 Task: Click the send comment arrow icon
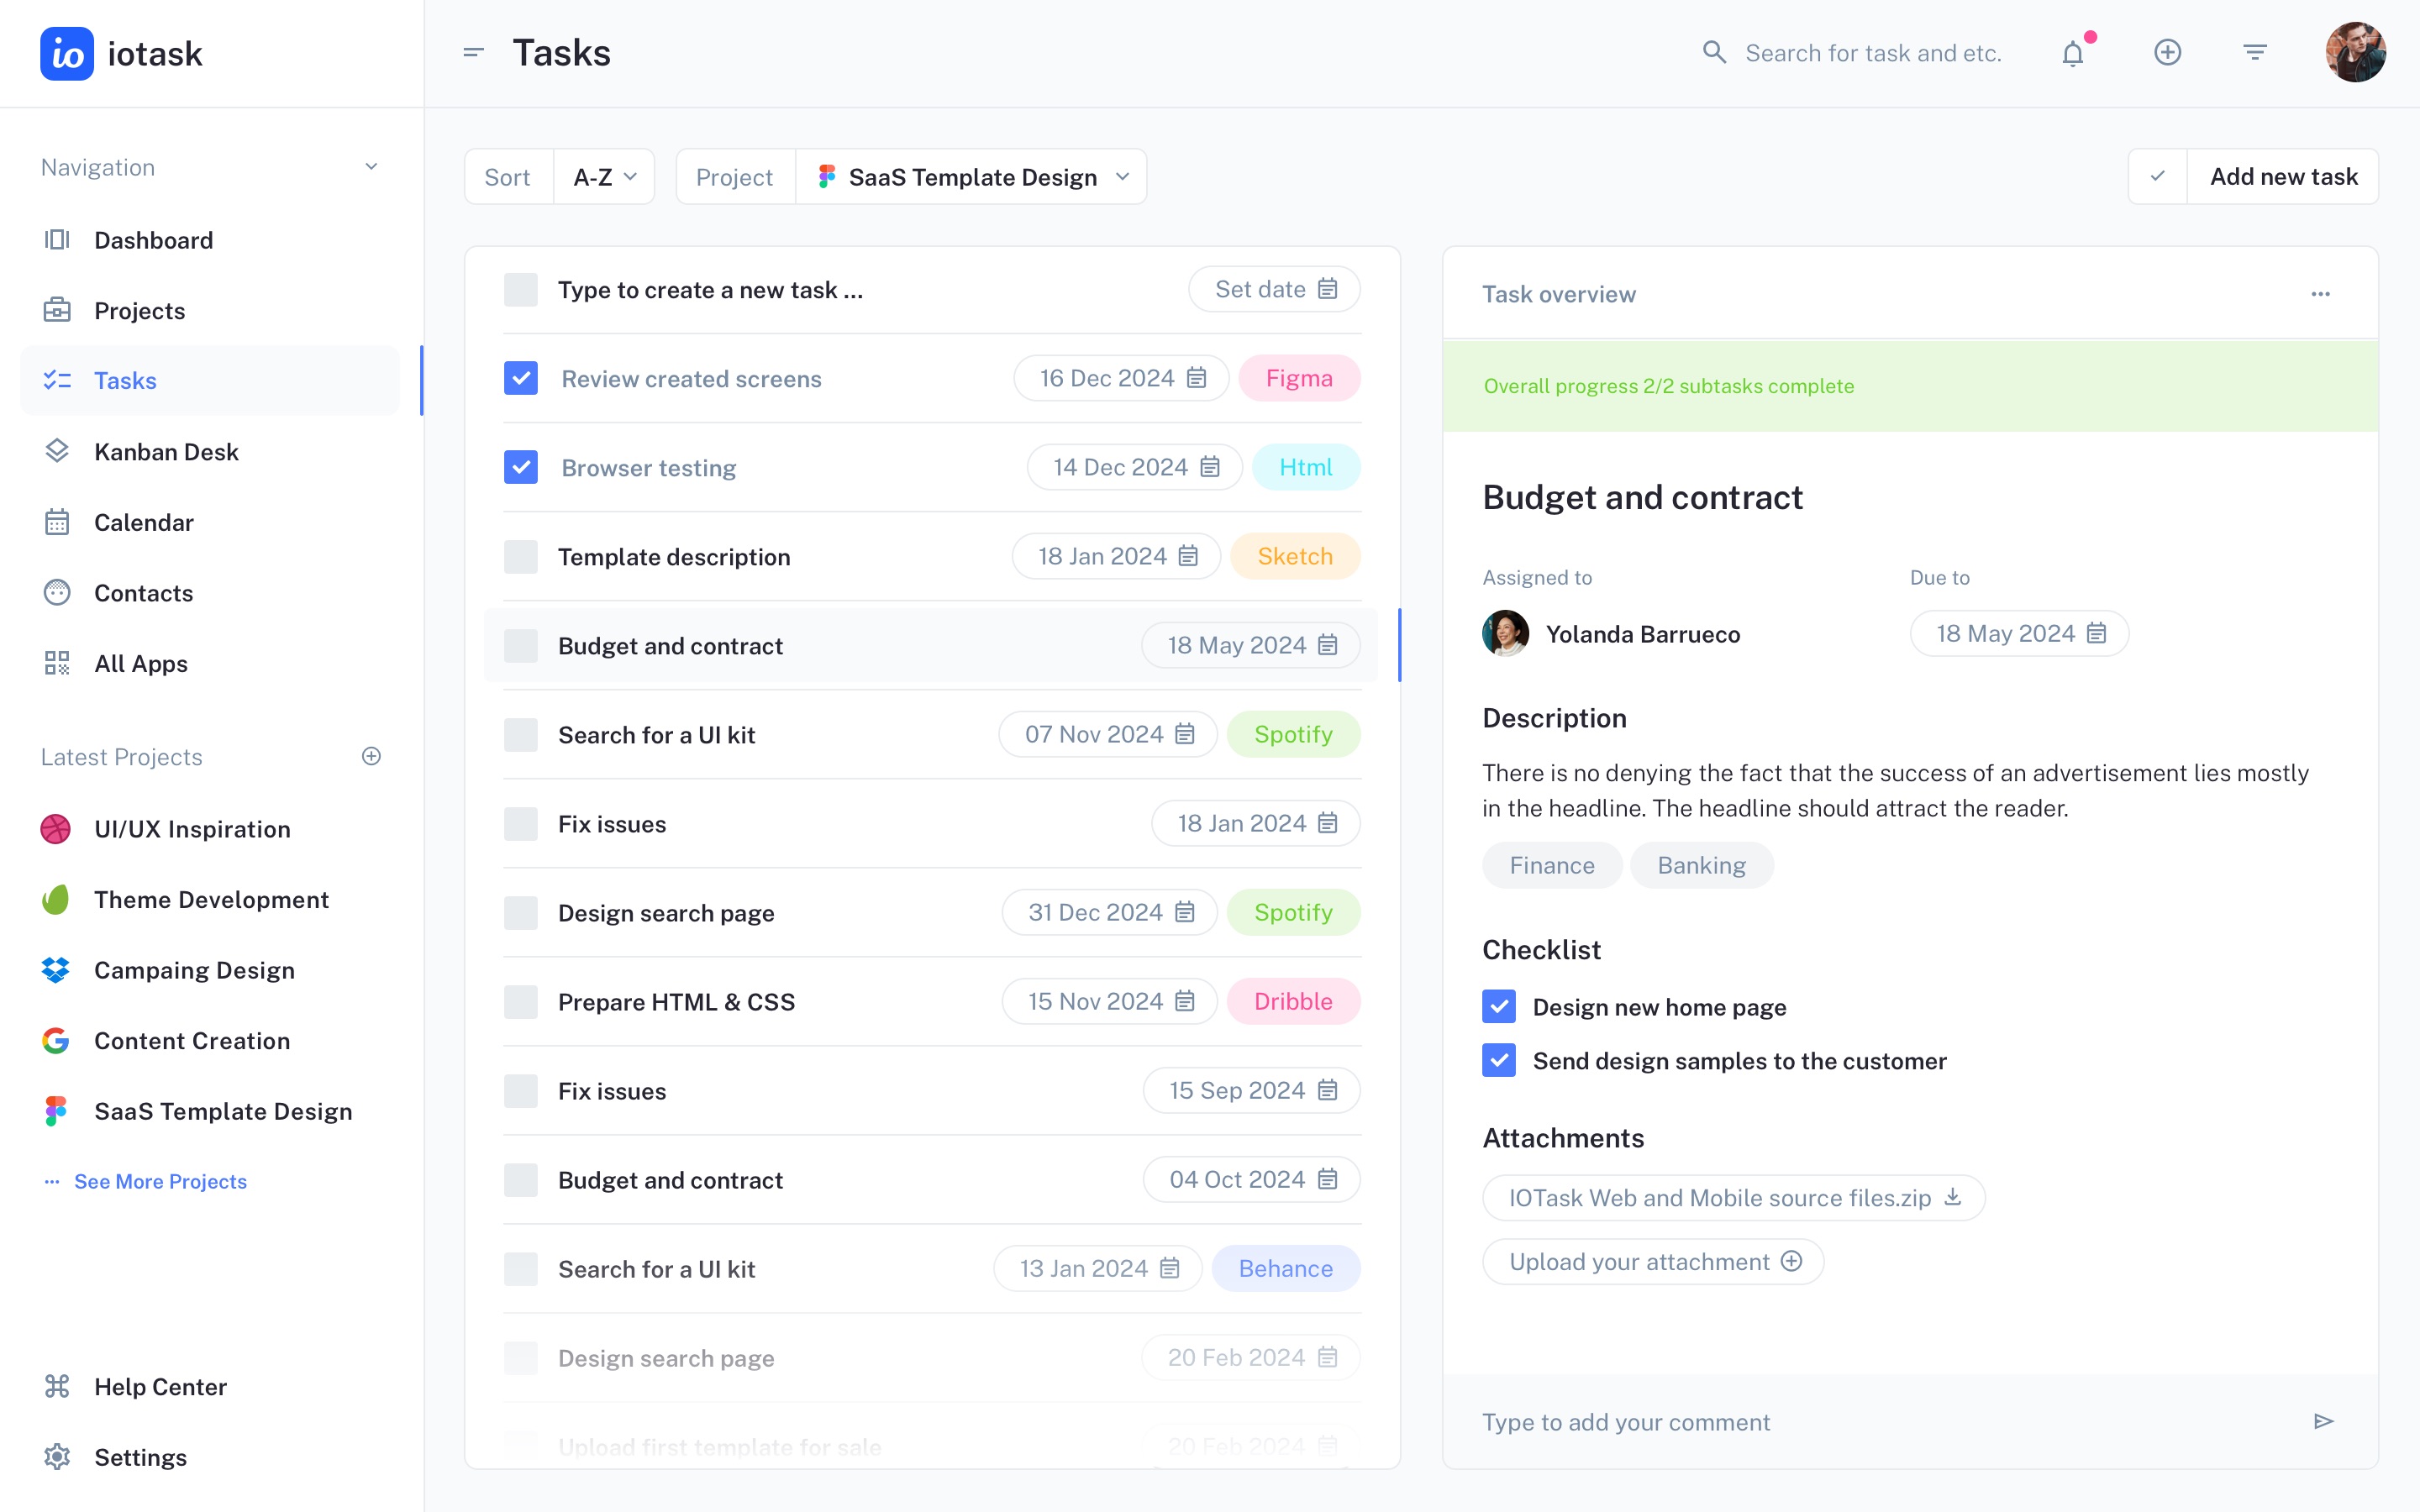[x=2324, y=1421]
